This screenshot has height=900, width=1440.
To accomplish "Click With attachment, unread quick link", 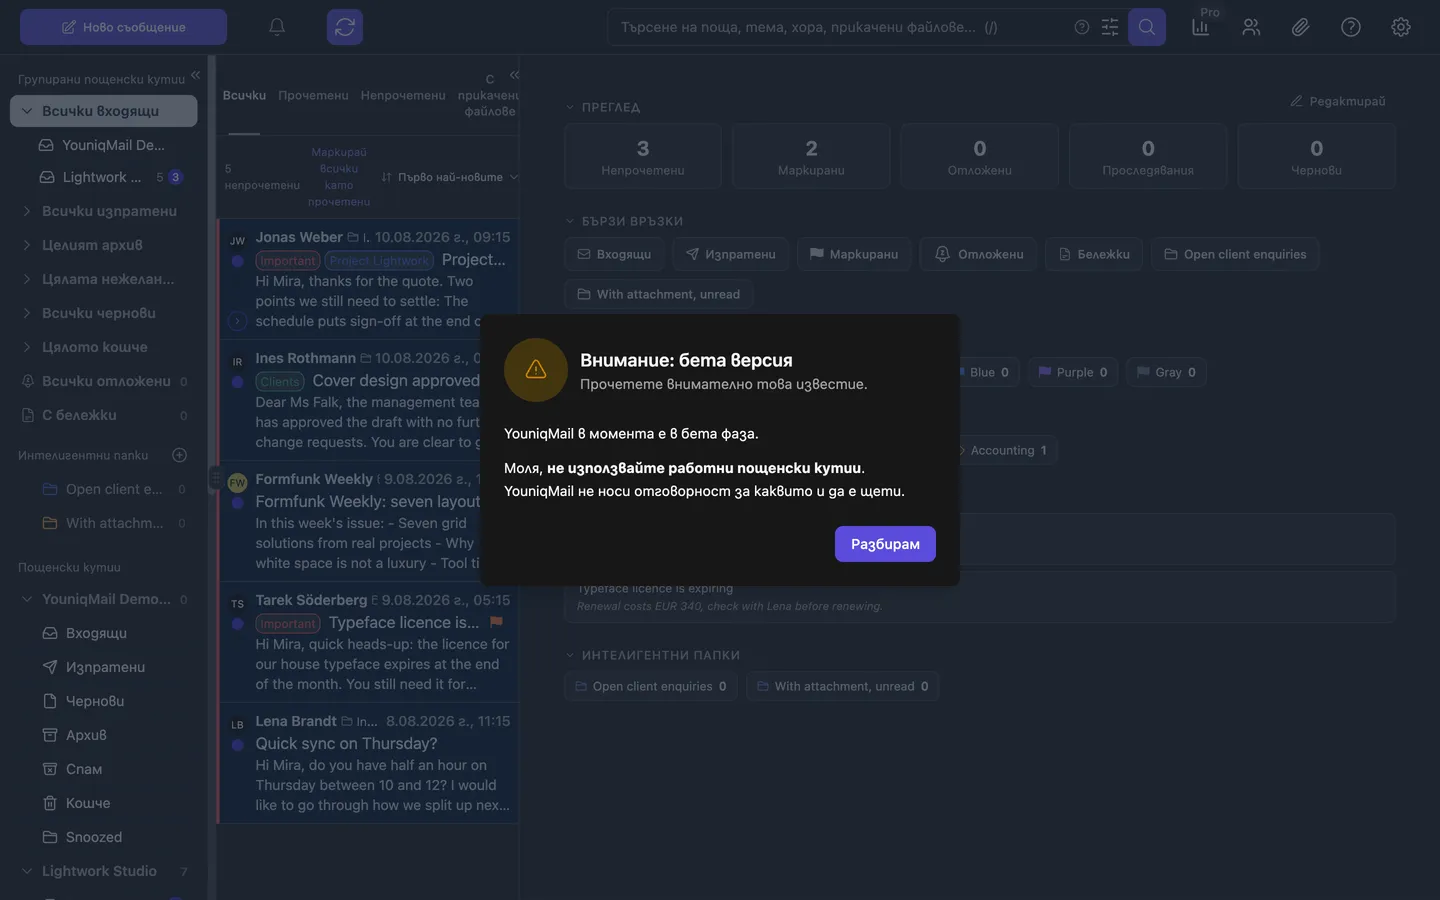I will tap(659, 294).
